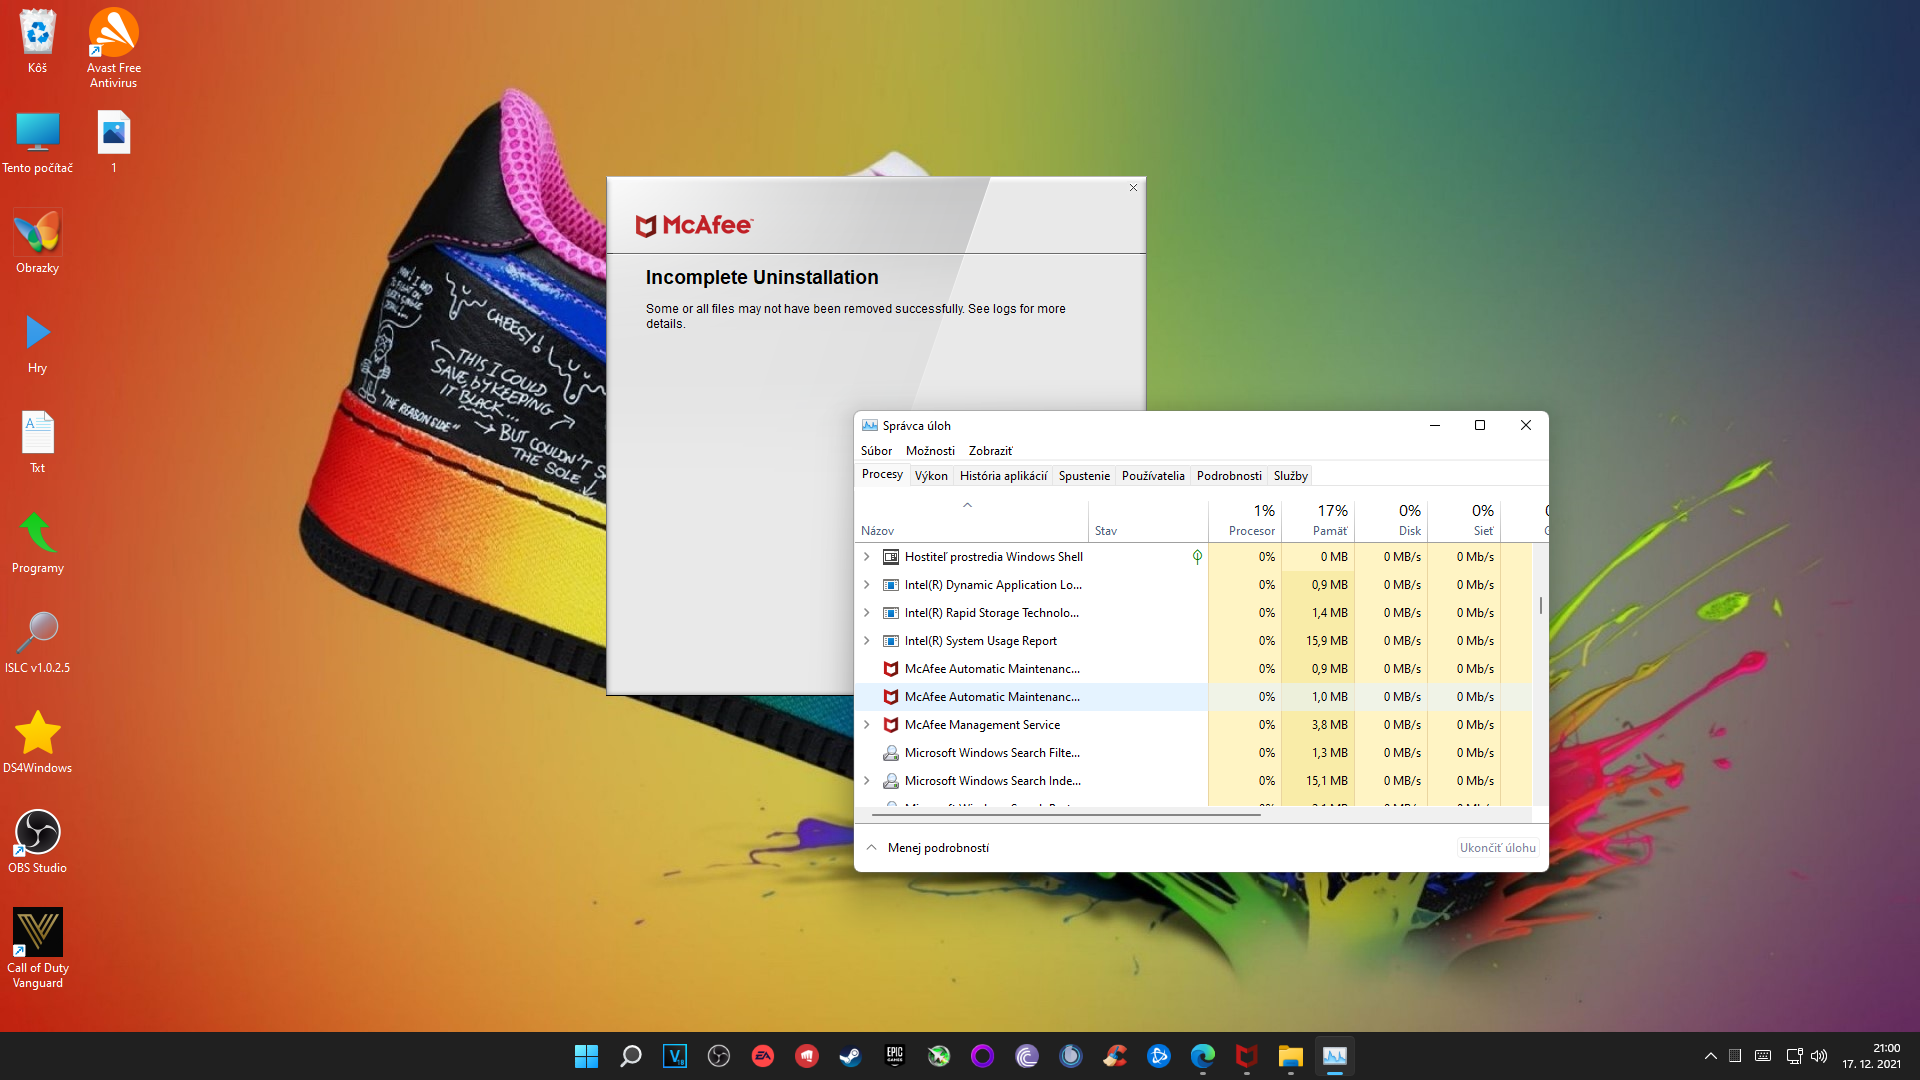
Task: Switch to the Výkon tab
Action: [x=930, y=476]
